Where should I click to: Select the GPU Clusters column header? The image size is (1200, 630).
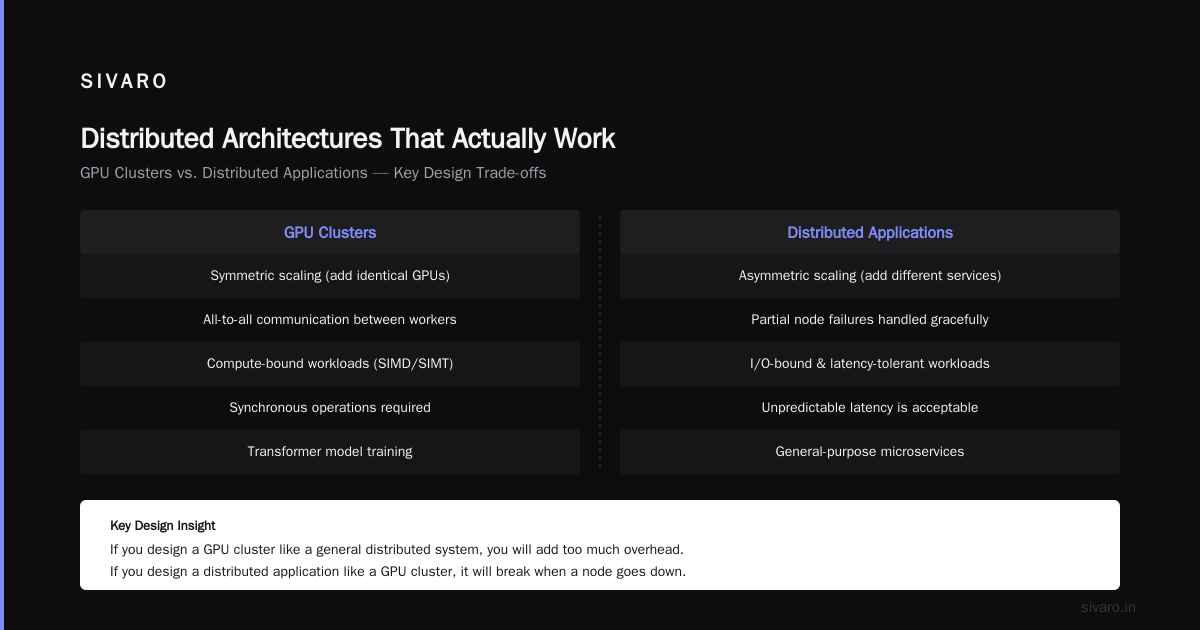(x=330, y=232)
